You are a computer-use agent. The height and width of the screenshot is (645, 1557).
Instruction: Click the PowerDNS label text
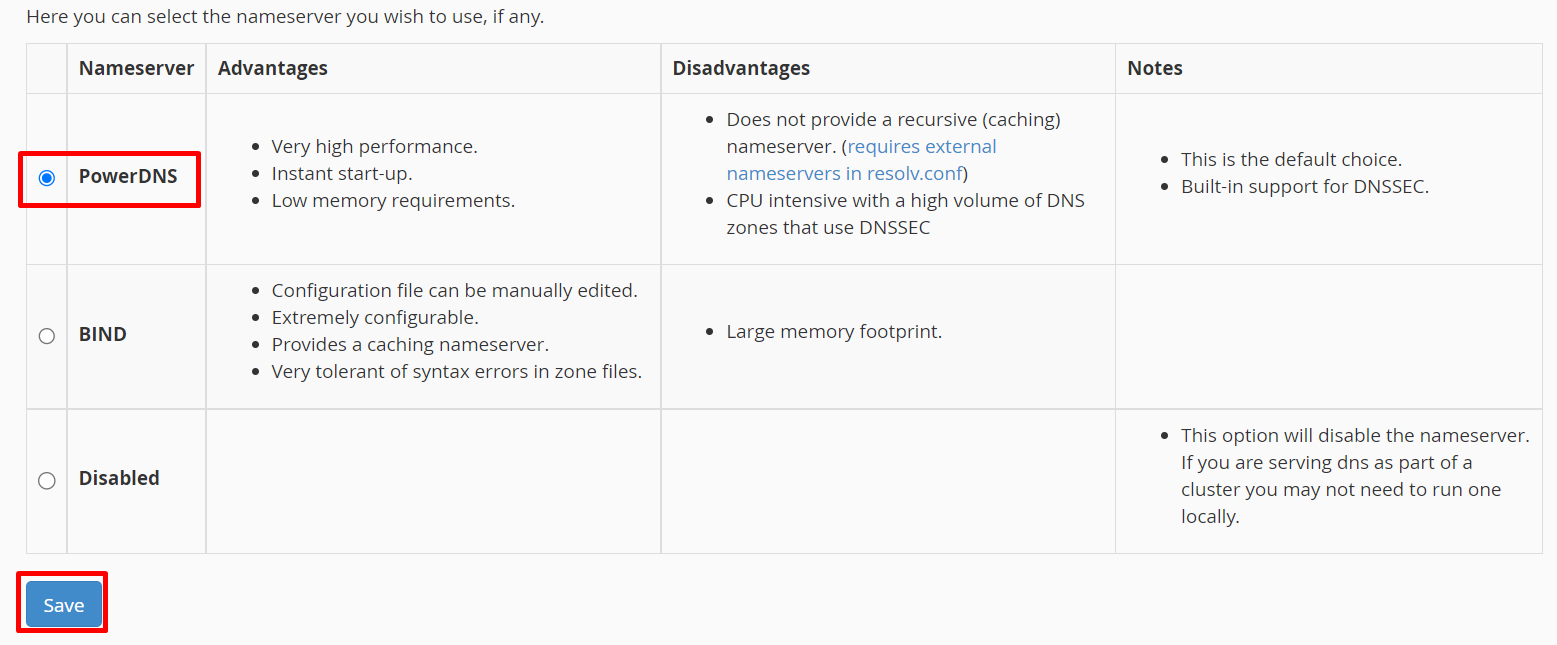click(x=128, y=177)
